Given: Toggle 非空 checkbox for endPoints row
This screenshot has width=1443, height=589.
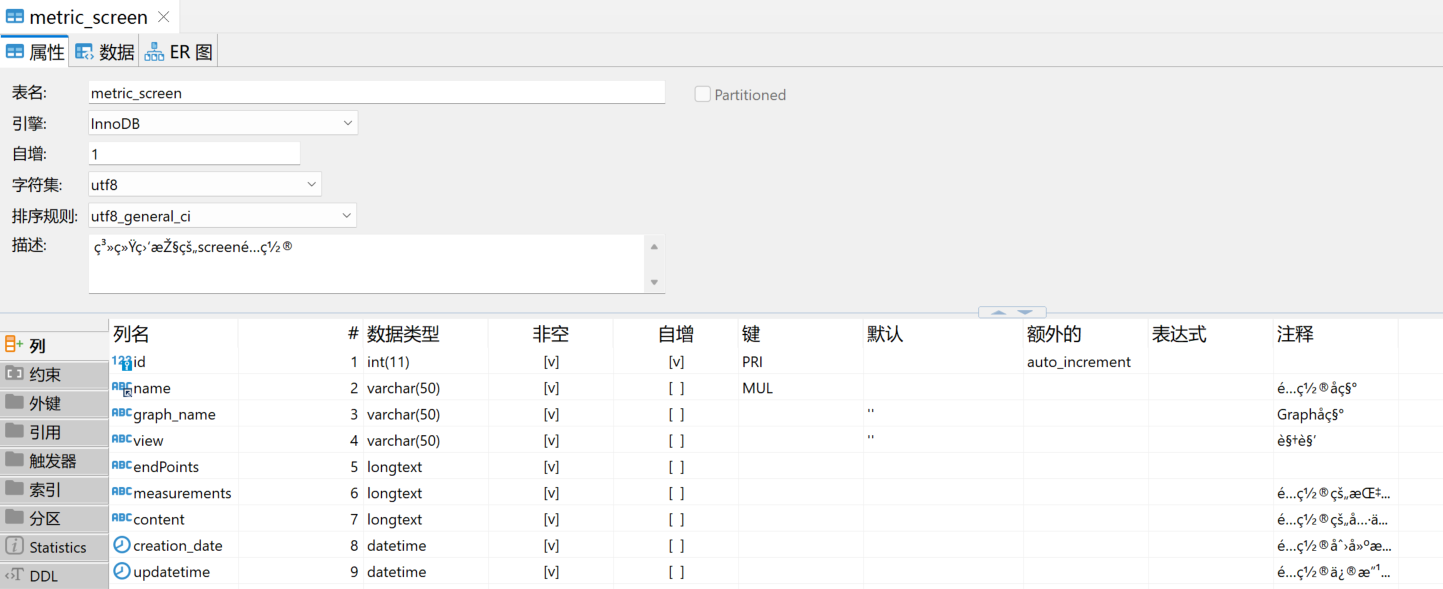Looking at the screenshot, I should pyautogui.click(x=551, y=467).
